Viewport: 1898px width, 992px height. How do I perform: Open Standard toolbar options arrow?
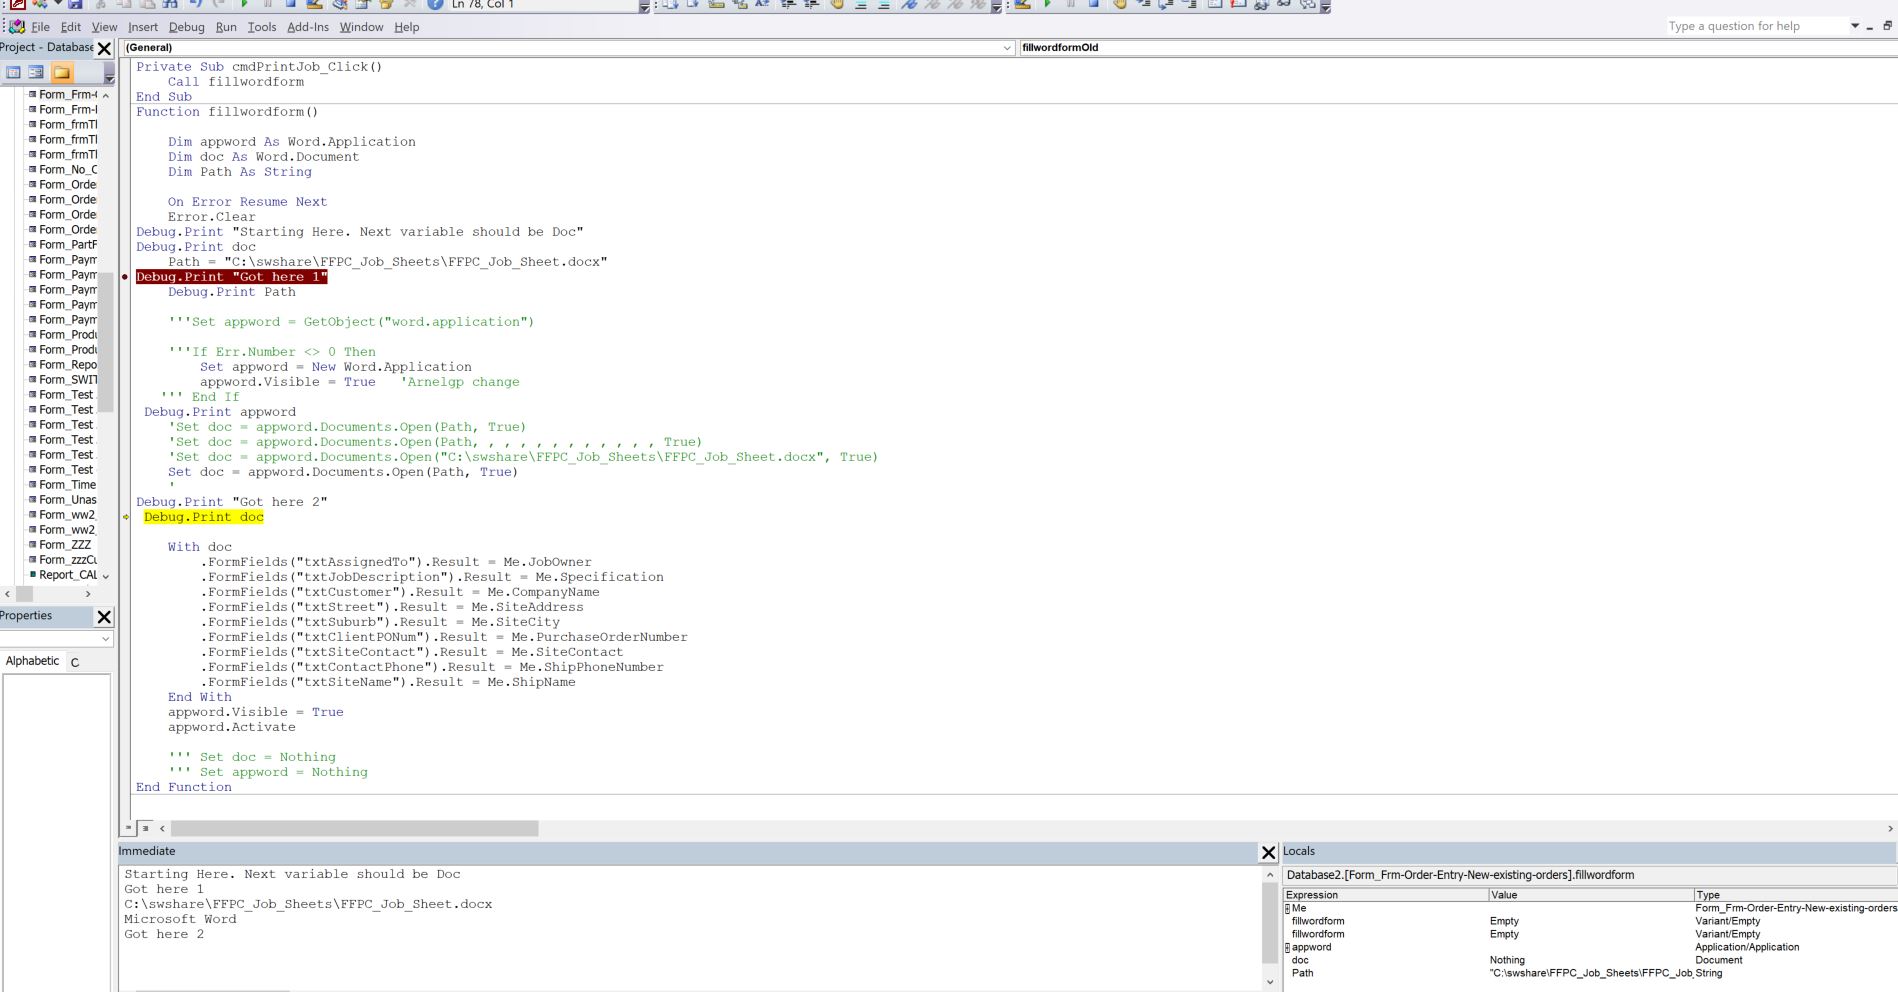[x=644, y=6]
